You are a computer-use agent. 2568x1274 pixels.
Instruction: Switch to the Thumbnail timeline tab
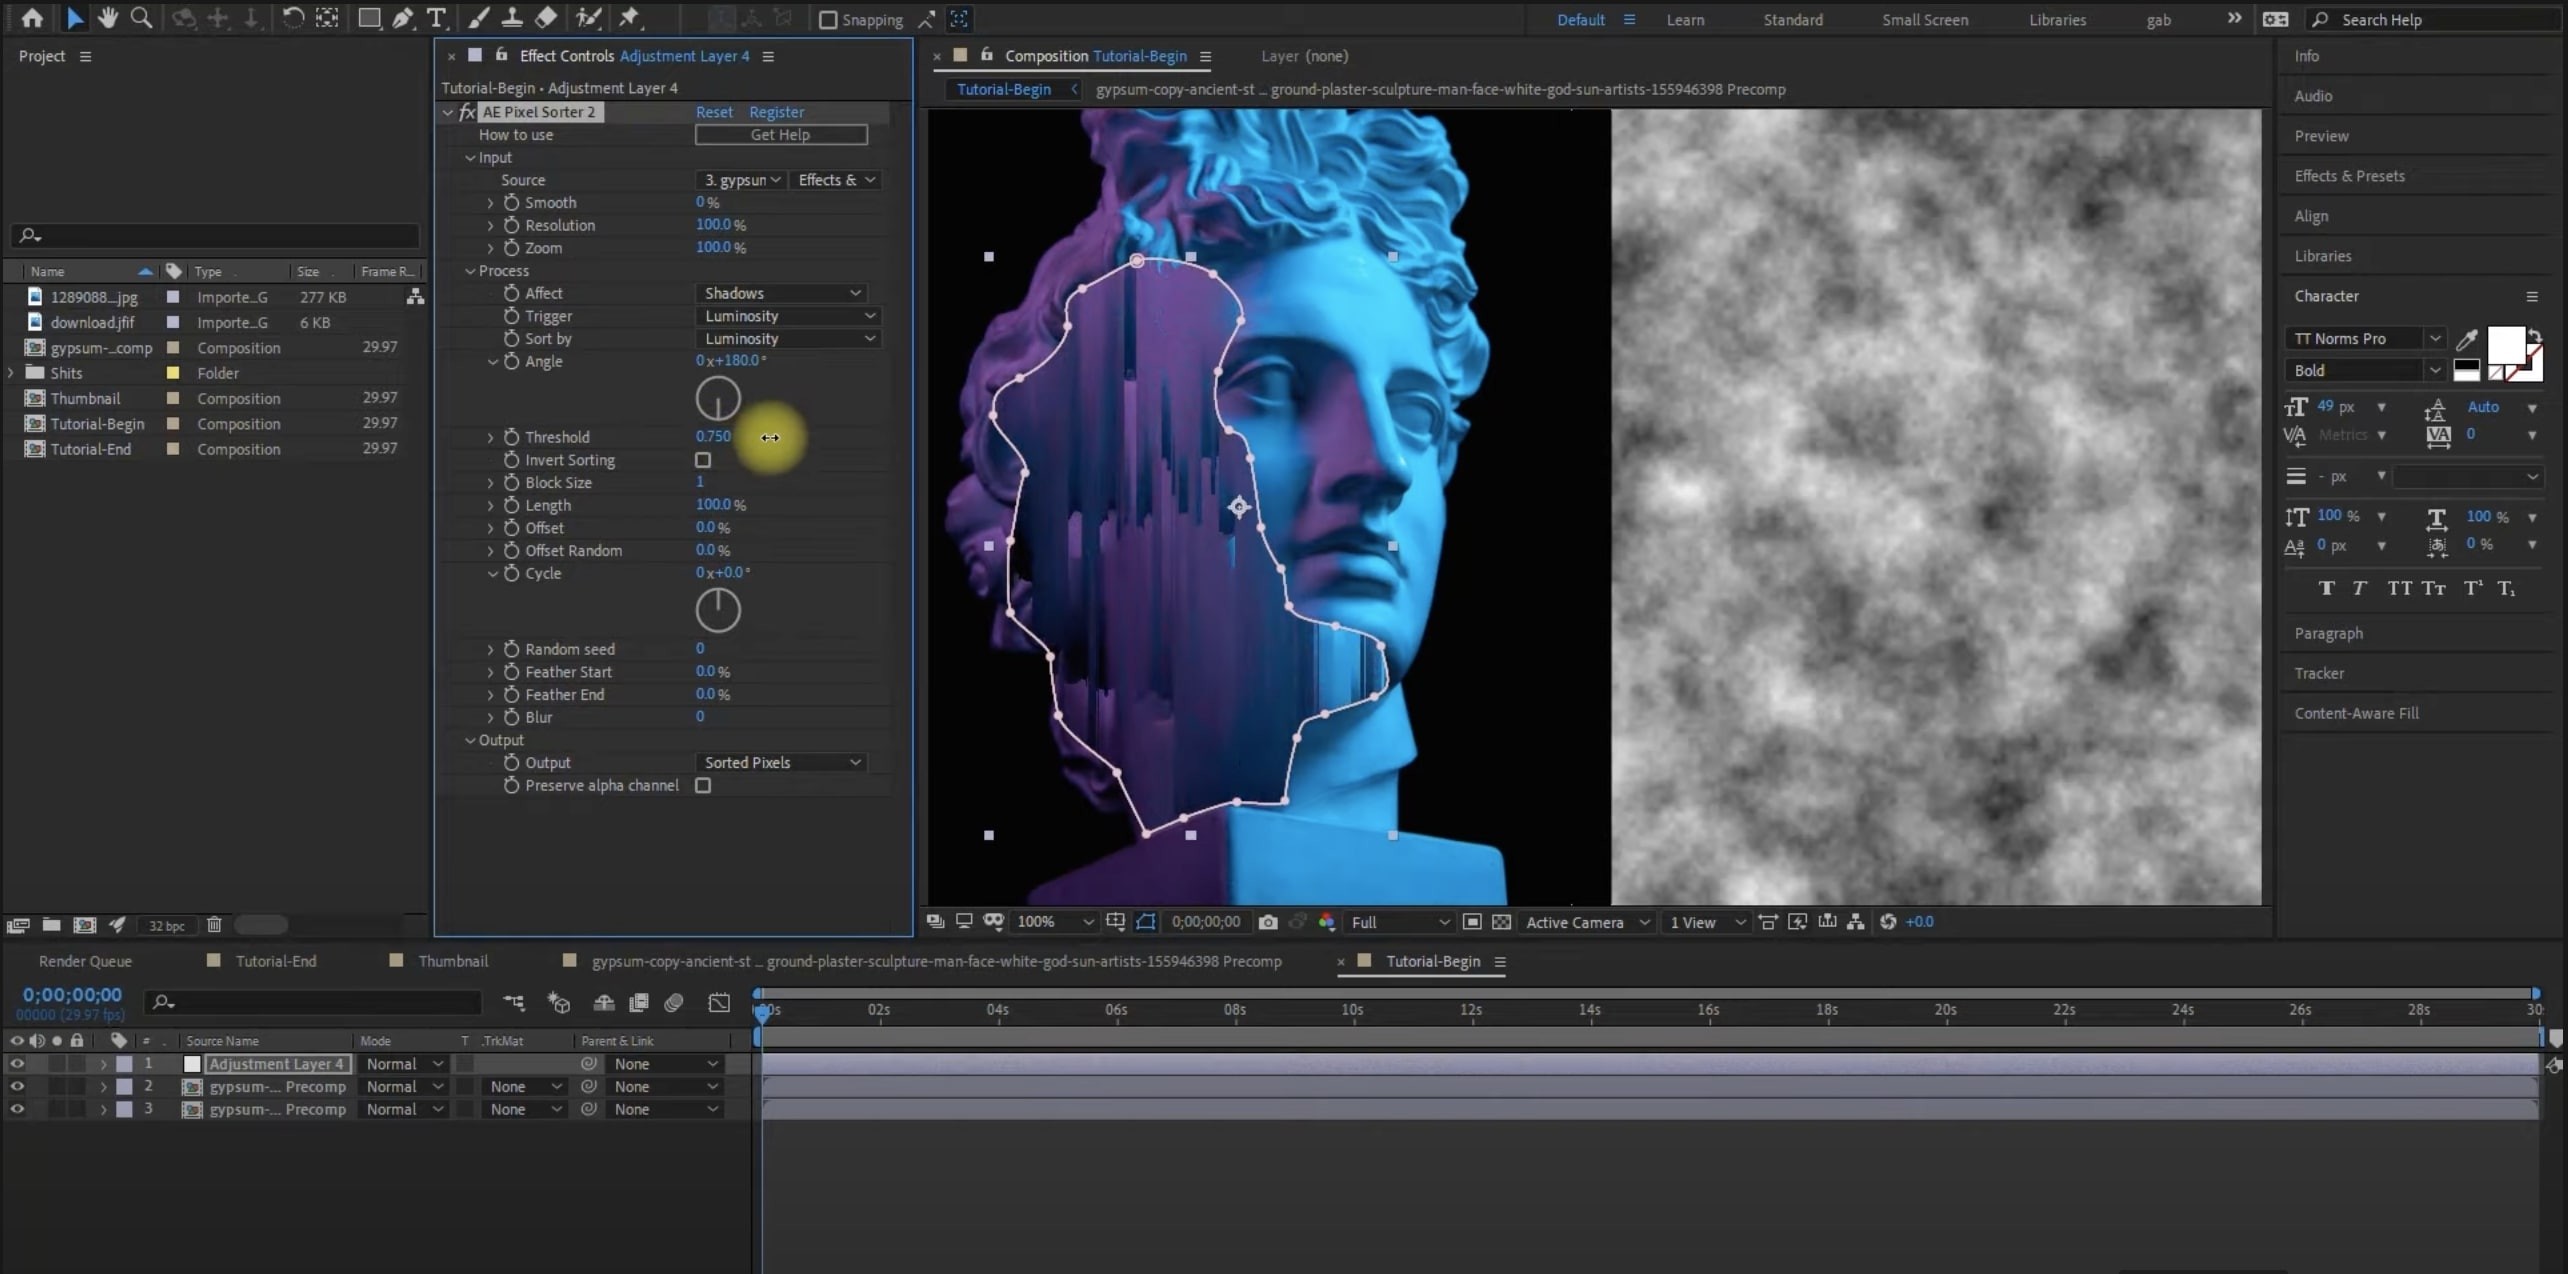pyautogui.click(x=453, y=961)
